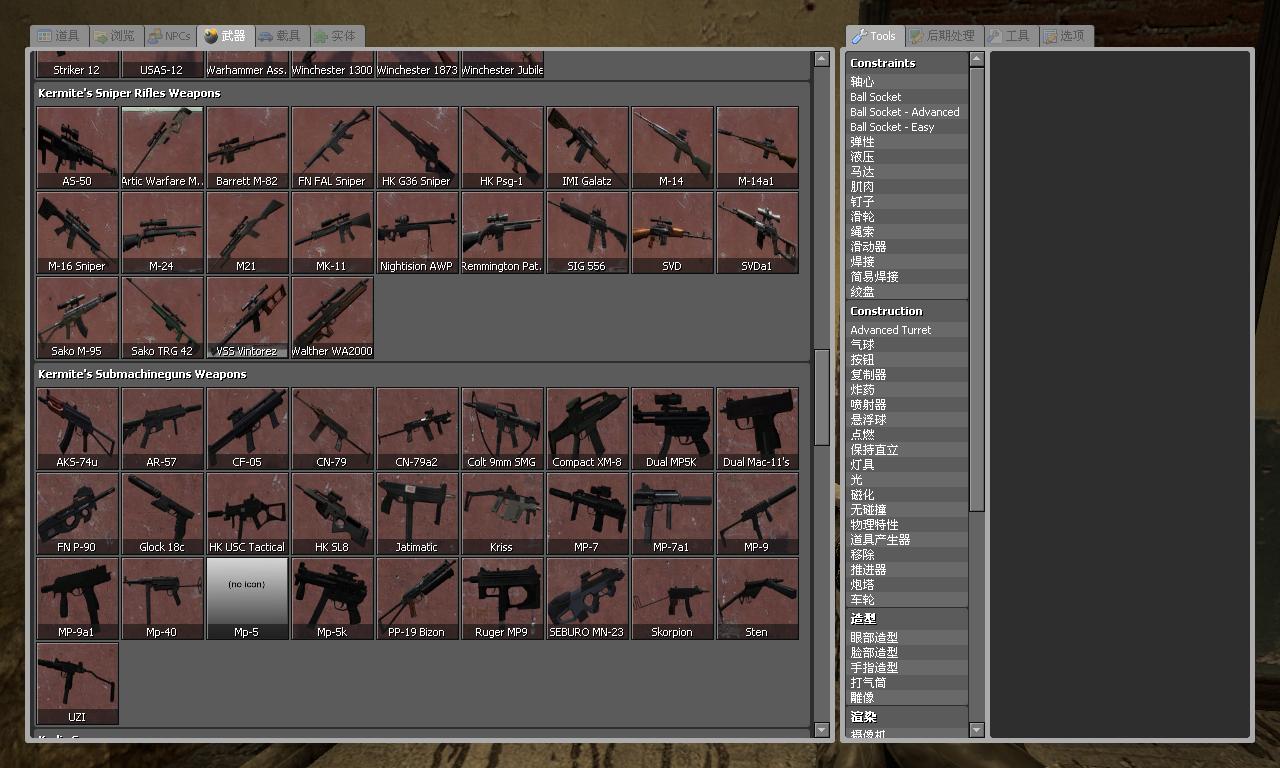Click the weapon list scrollbar thumb
Image resolution: width=1280 pixels, height=768 pixels.
click(x=822, y=397)
